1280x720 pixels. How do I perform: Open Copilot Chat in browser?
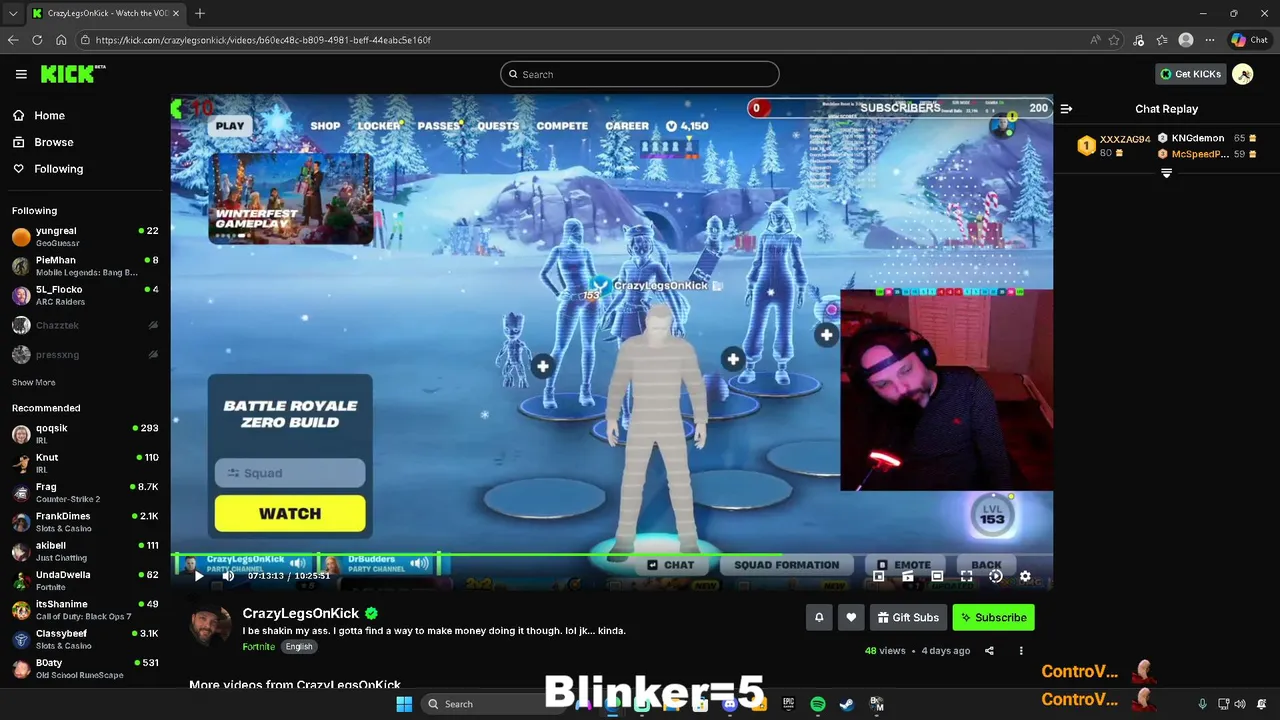(1250, 40)
